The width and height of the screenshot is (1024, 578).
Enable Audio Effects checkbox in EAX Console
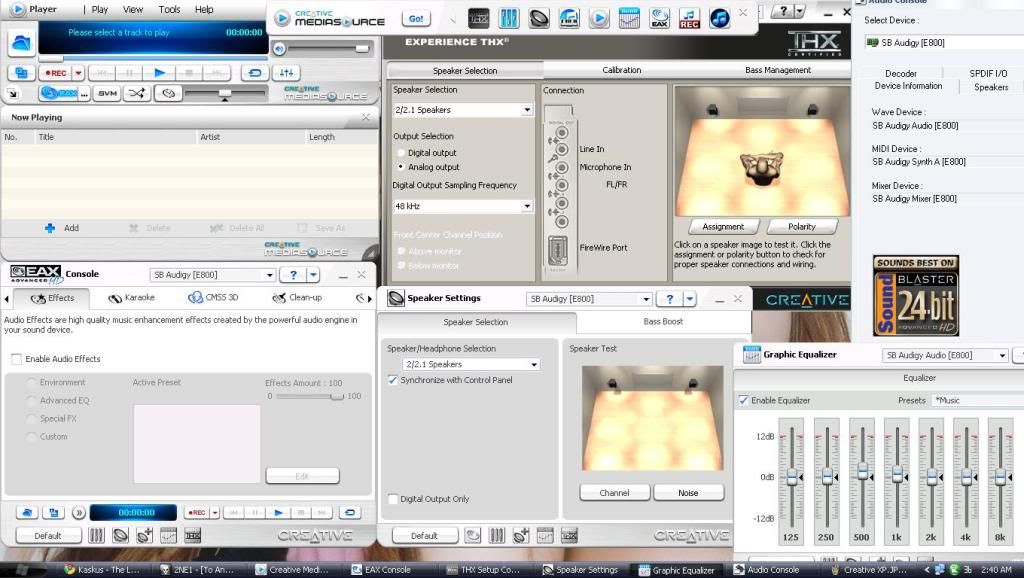[x=17, y=359]
